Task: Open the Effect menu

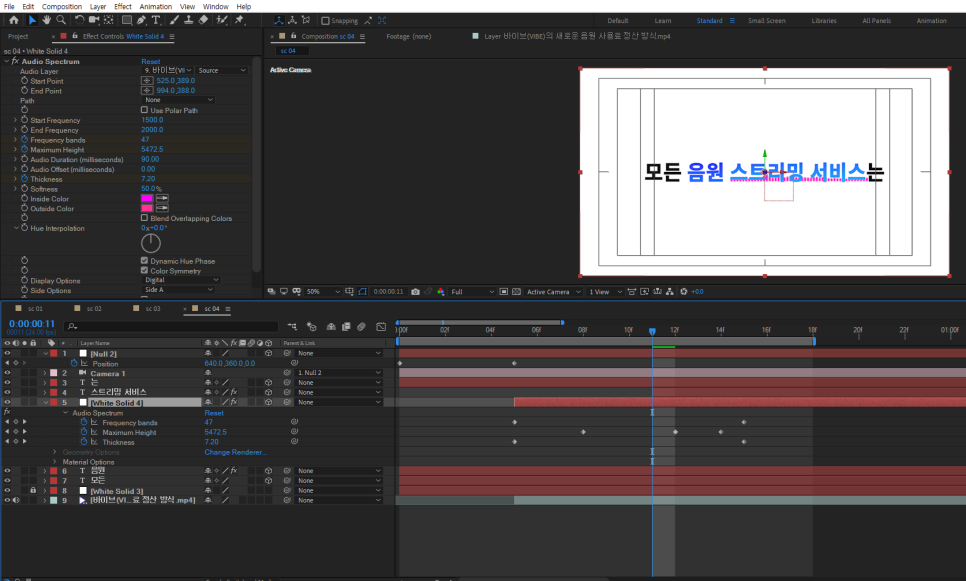Action: click(x=123, y=6)
